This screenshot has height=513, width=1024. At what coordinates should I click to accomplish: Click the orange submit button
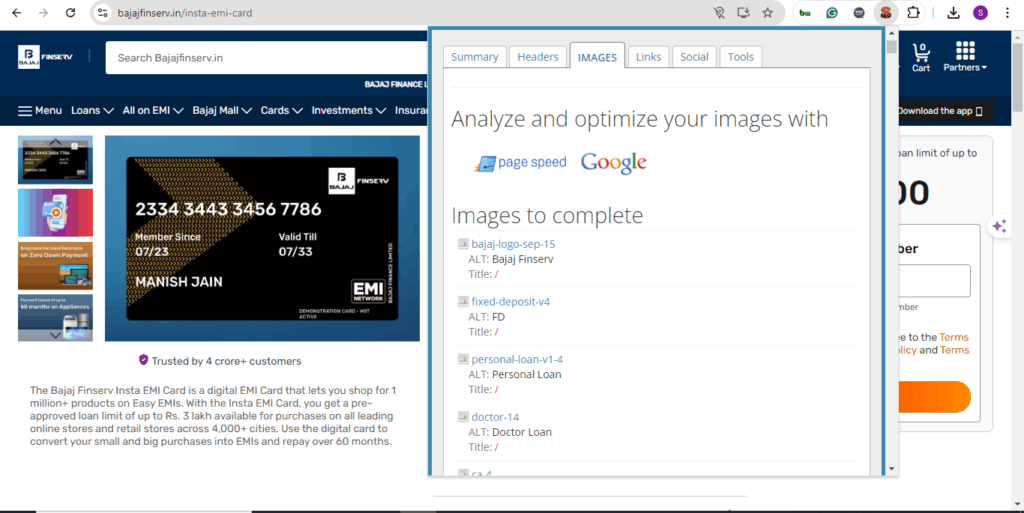coord(934,397)
